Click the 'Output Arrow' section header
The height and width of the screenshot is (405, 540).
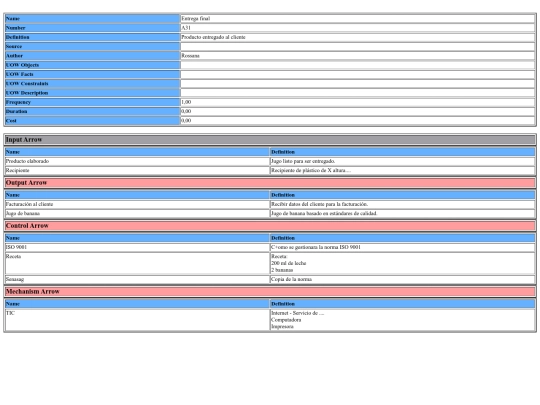270,183
